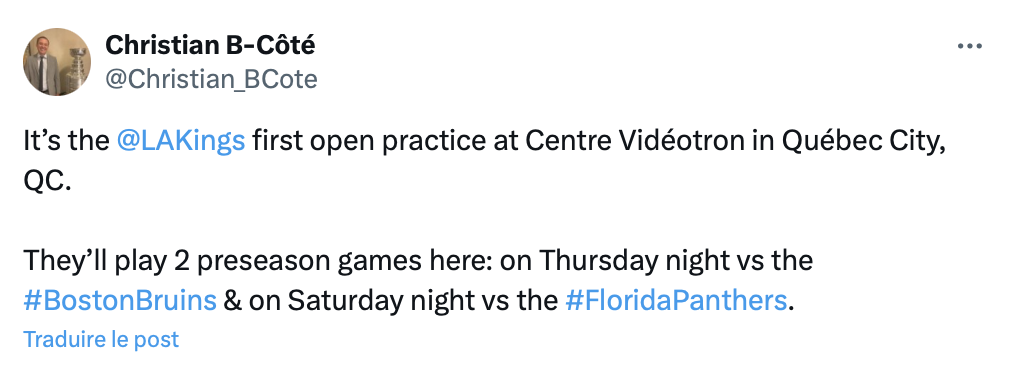Image resolution: width=1012 pixels, height=372 pixels.
Task: Open the Christian B-Côté display name link
Action: pos(210,45)
